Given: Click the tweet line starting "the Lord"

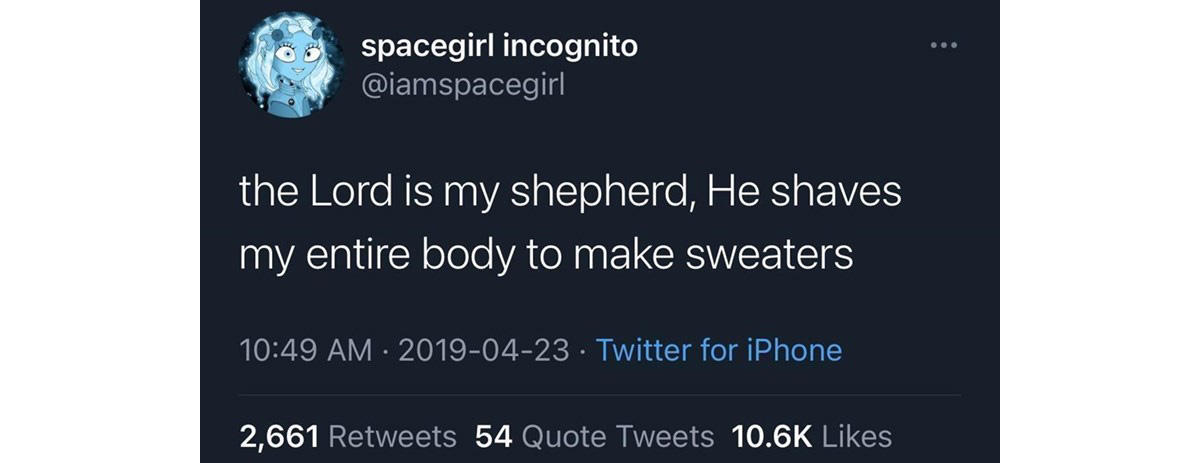Looking at the screenshot, I should (x=569, y=192).
